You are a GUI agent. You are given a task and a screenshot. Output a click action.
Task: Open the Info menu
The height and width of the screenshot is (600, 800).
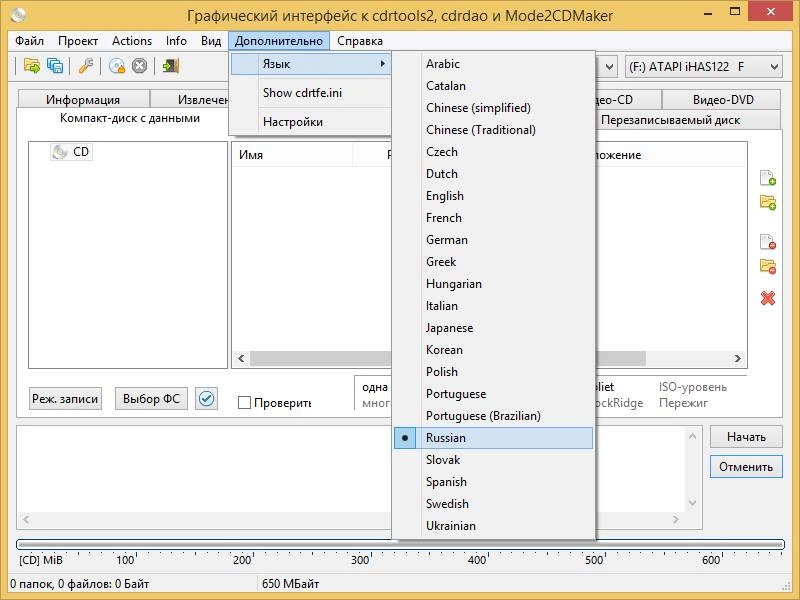coord(176,41)
